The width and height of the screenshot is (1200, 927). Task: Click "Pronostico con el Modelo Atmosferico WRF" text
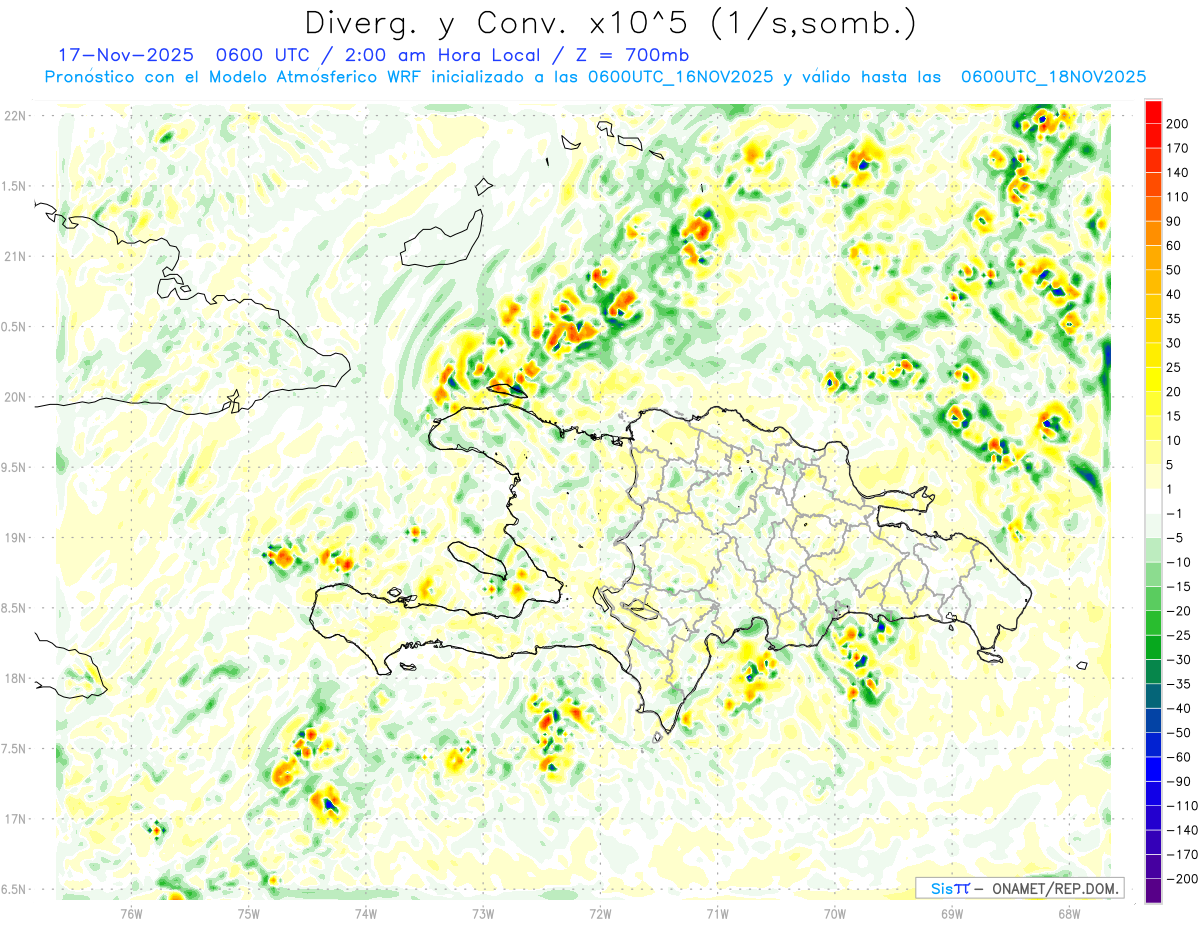(x=234, y=77)
